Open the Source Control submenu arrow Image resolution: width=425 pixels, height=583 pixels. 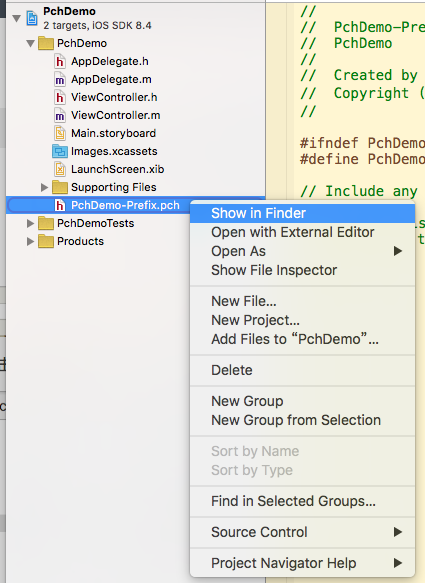point(398,532)
